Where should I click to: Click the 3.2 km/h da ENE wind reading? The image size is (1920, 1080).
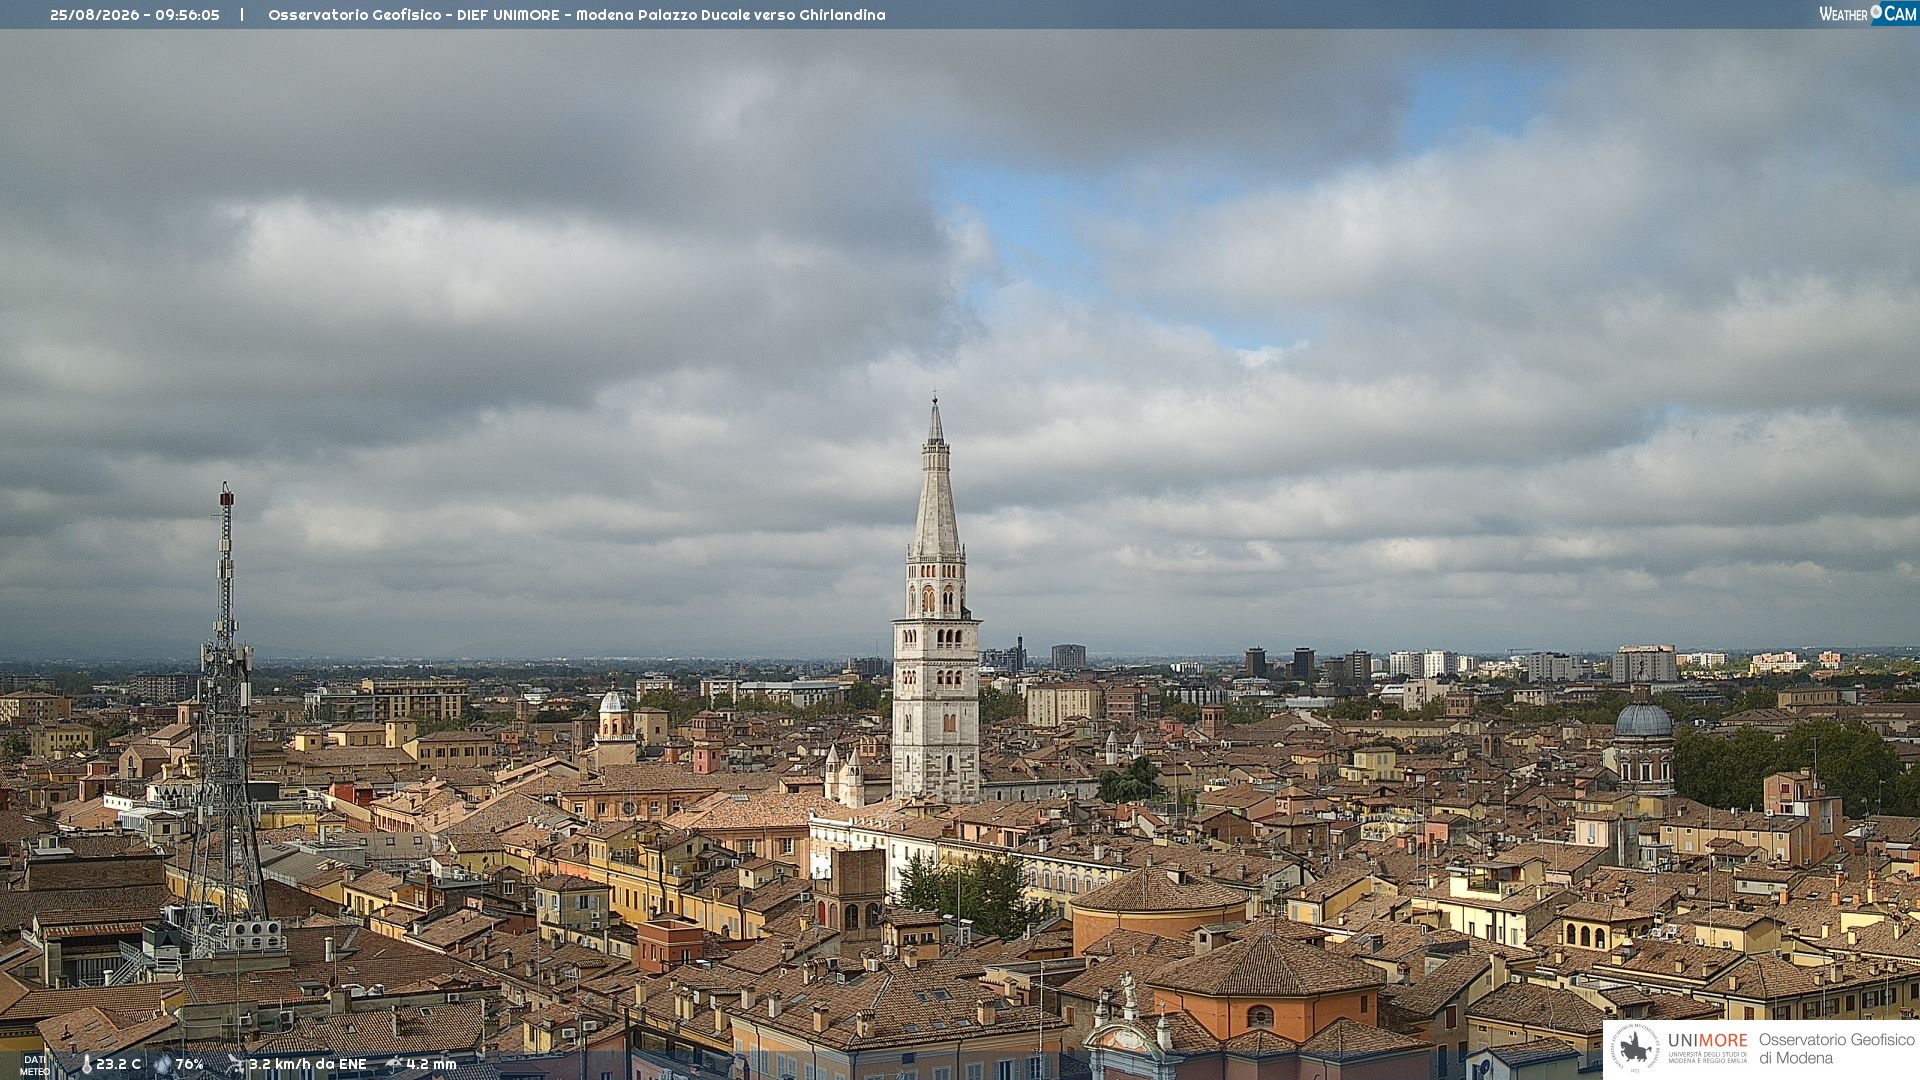[307, 1065]
